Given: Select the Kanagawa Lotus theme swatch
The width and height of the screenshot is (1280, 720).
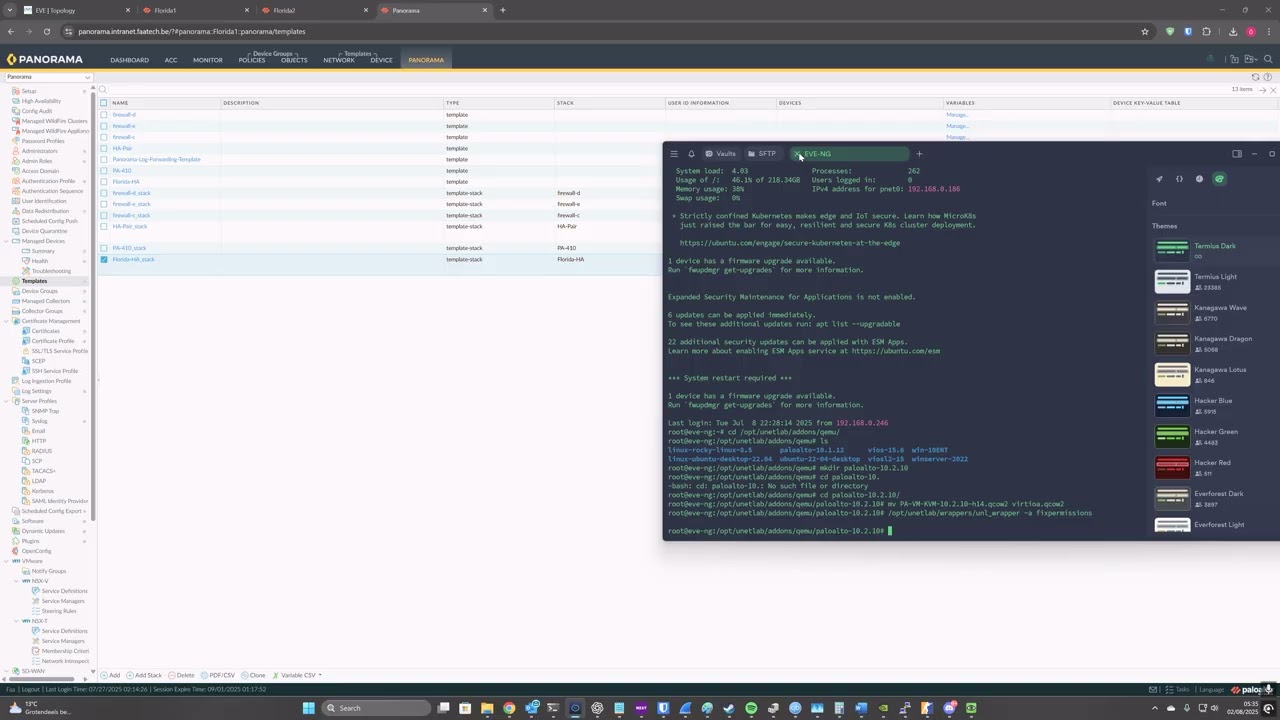Looking at the screenshot, I should pyautogui.click(x=1172, y=374).
